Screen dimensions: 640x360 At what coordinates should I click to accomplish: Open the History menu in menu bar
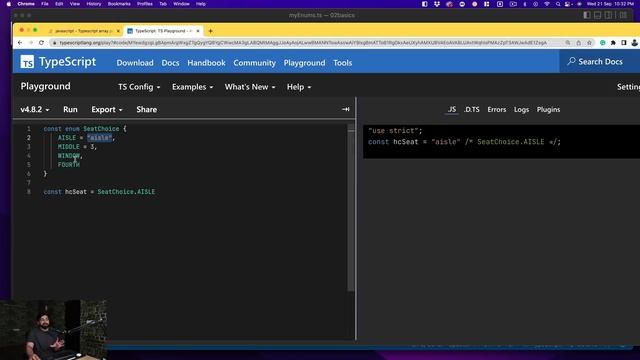[93, 4]
